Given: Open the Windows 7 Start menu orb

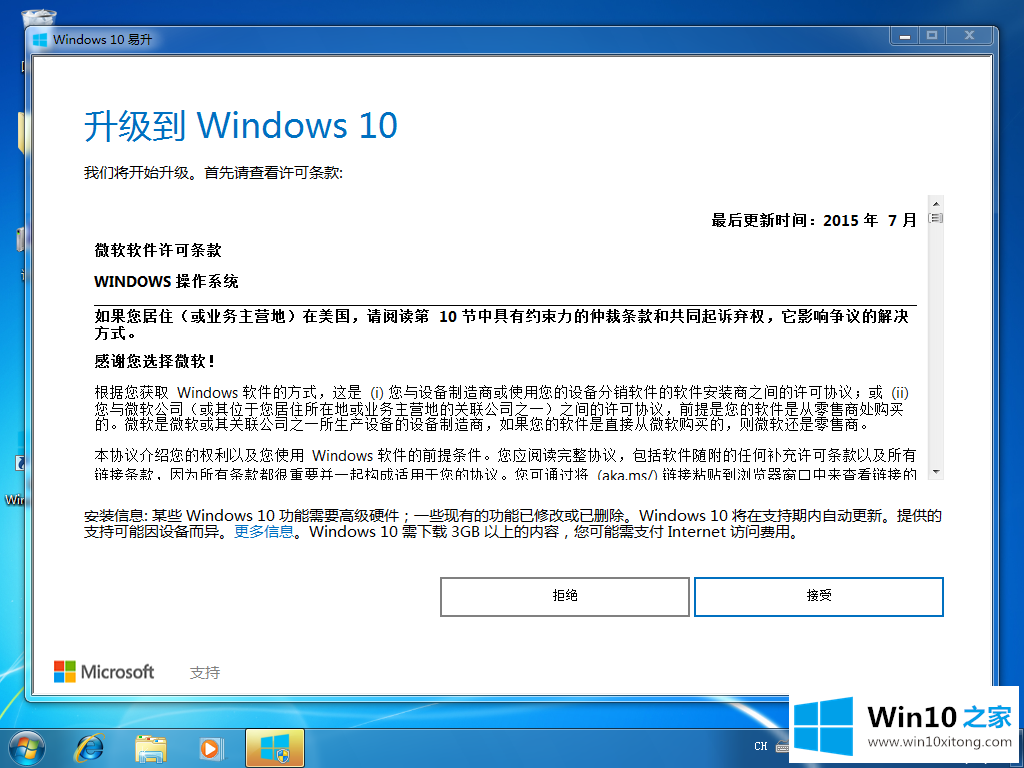Looking at the screenshot, I should point(27,748).
